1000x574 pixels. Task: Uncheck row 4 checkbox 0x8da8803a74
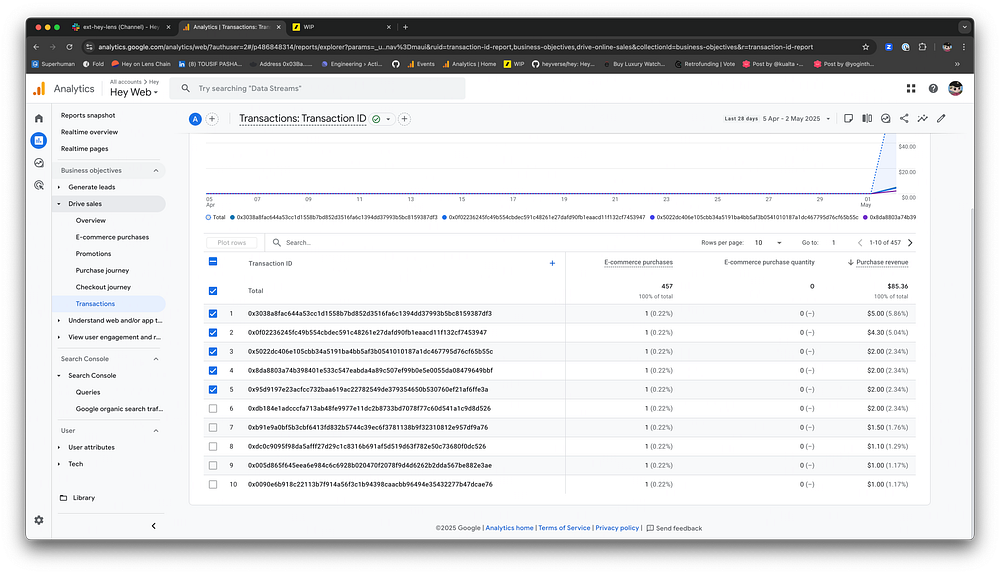tap(213, 371)
